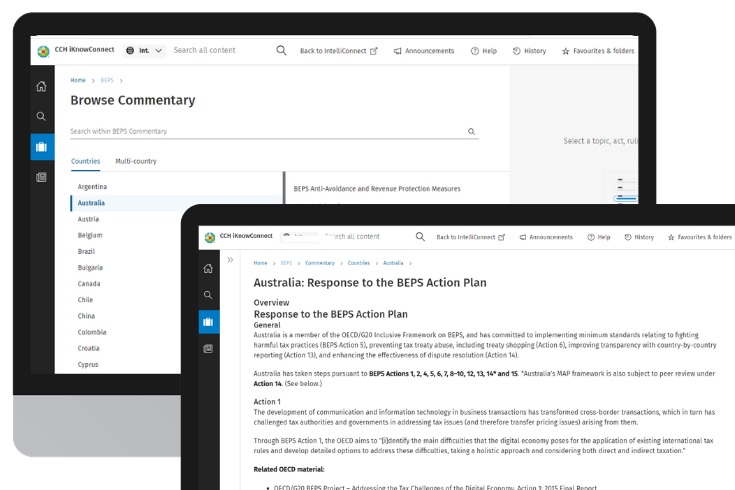
Task: Open Help in the back window header
Action: pyautogui.click(x=484, y=51)
